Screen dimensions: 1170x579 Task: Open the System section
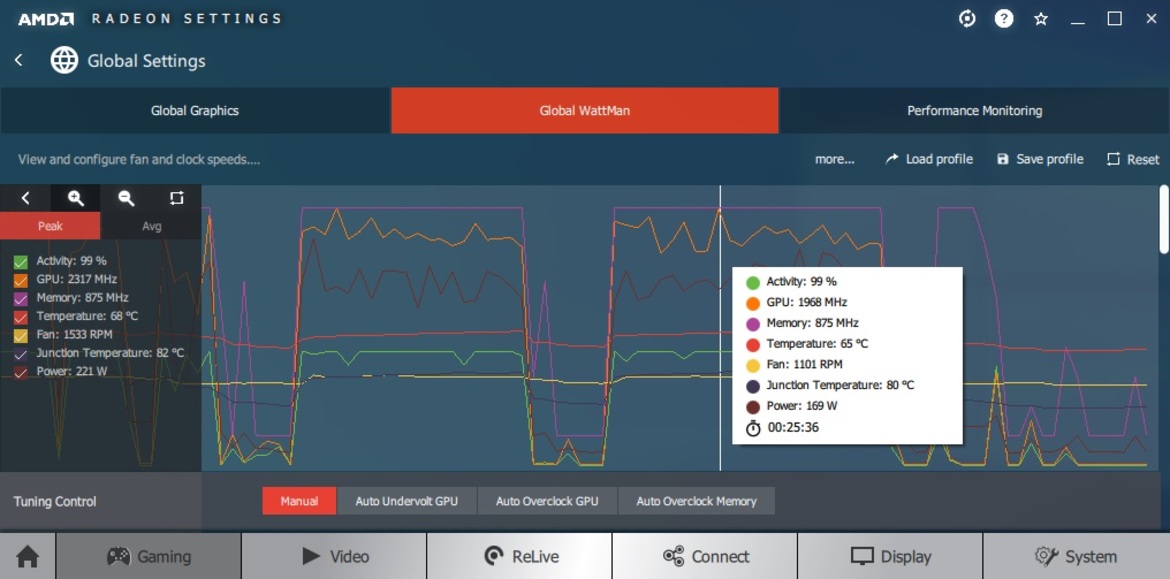(x=1076, y=557)
